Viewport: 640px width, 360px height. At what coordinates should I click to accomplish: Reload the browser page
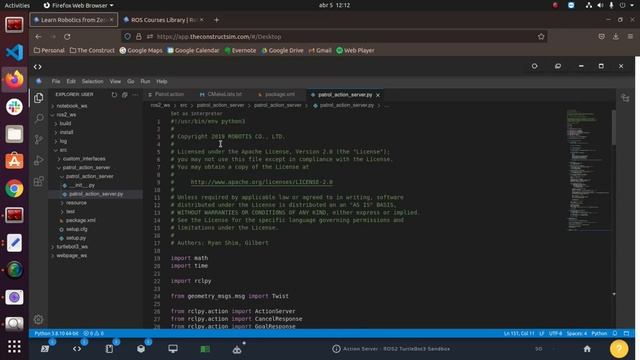(67, 37)
